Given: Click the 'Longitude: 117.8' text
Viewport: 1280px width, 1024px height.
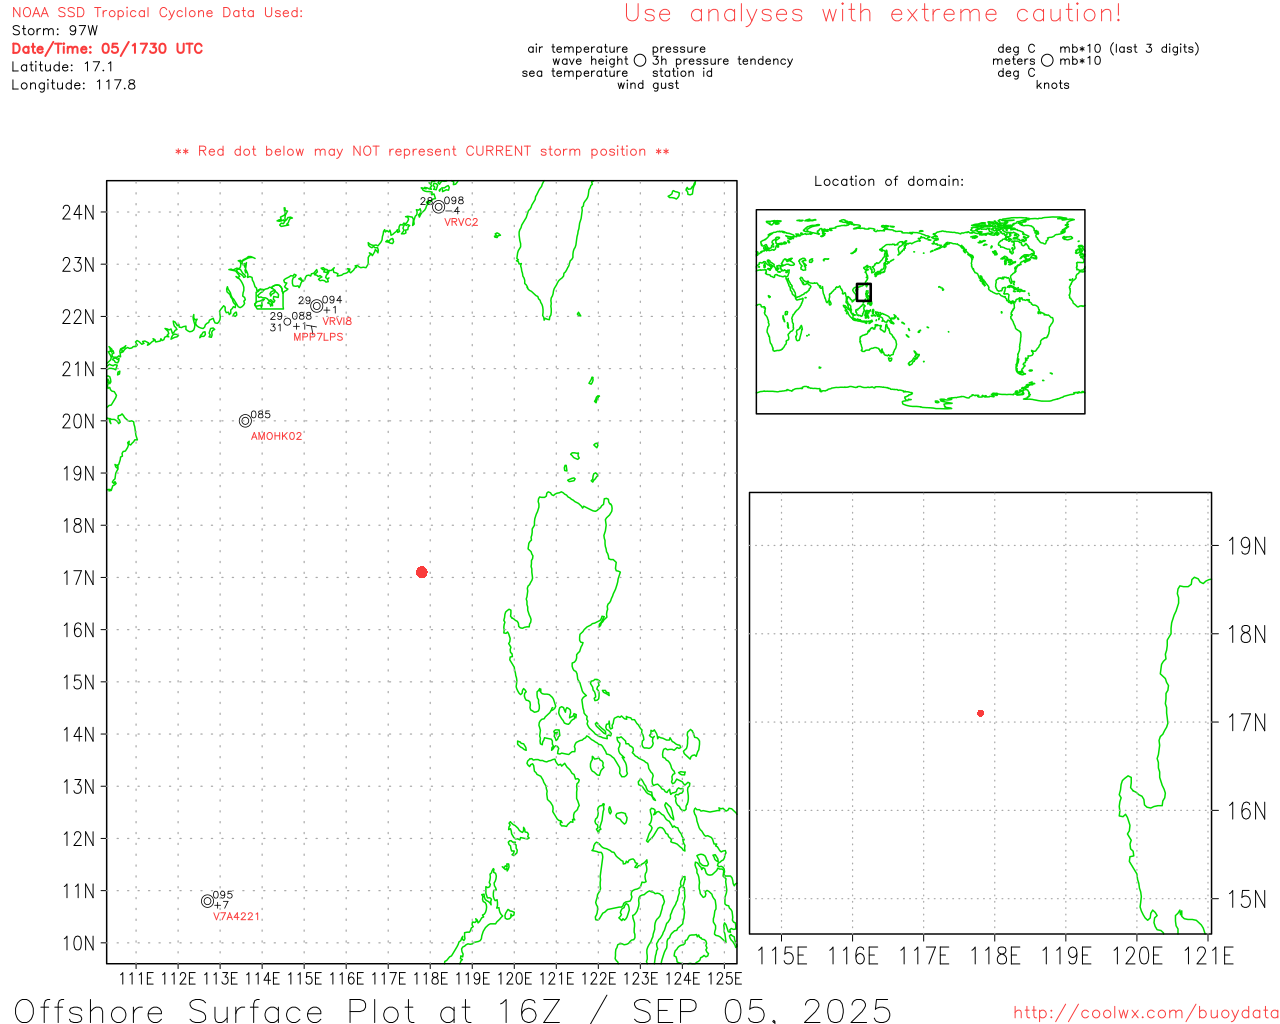Looking at the screenshot, I should pyautogui.click(x=73, y=85).
